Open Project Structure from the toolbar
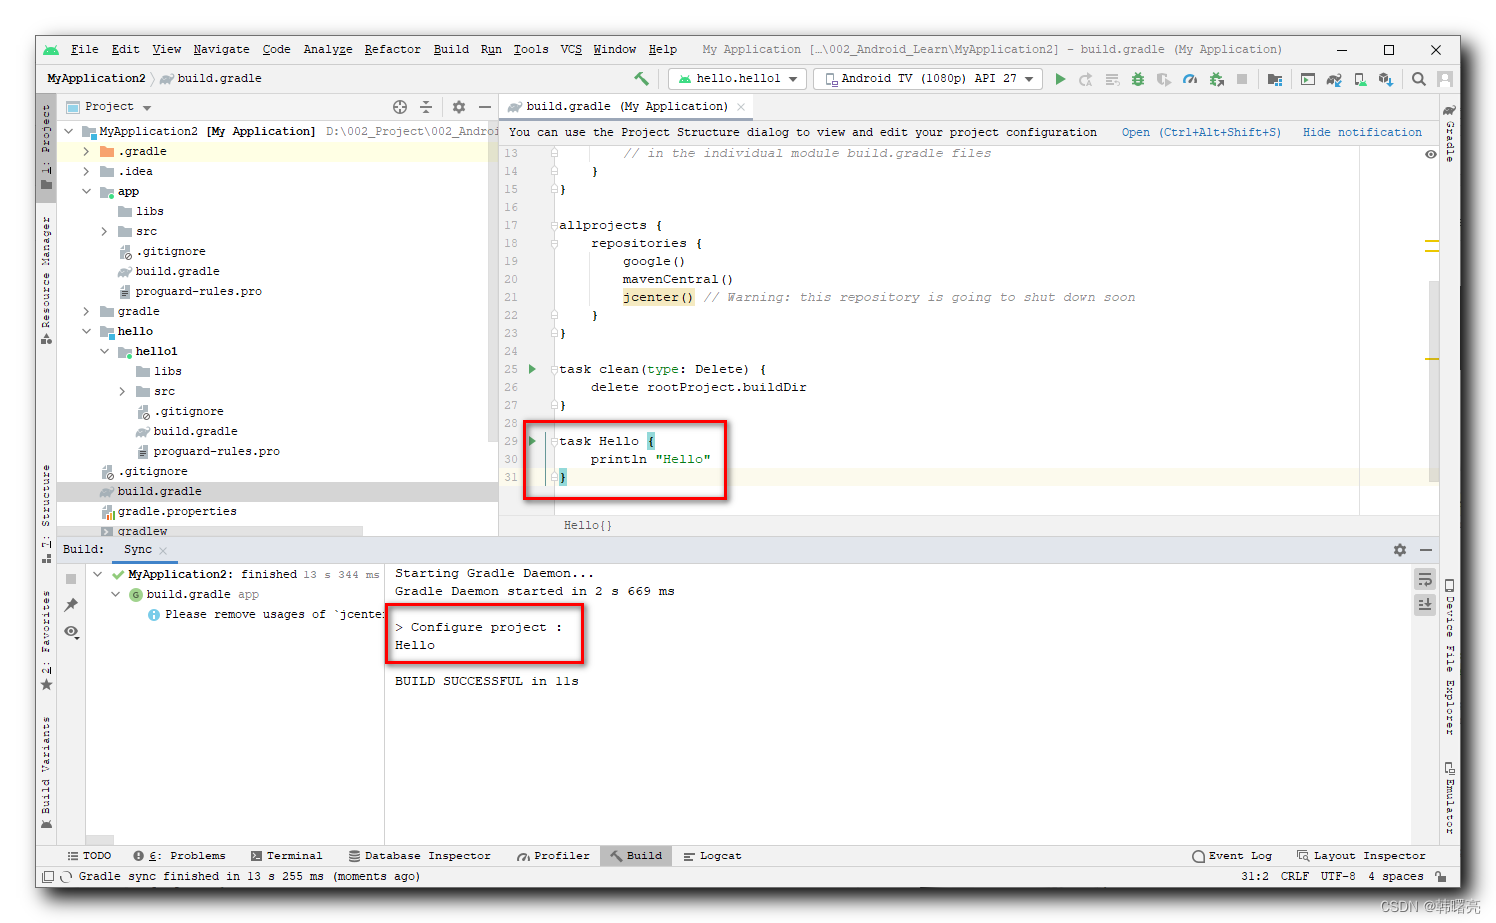This screenshot has width=1496, height=923. (x=1275, y=79)
